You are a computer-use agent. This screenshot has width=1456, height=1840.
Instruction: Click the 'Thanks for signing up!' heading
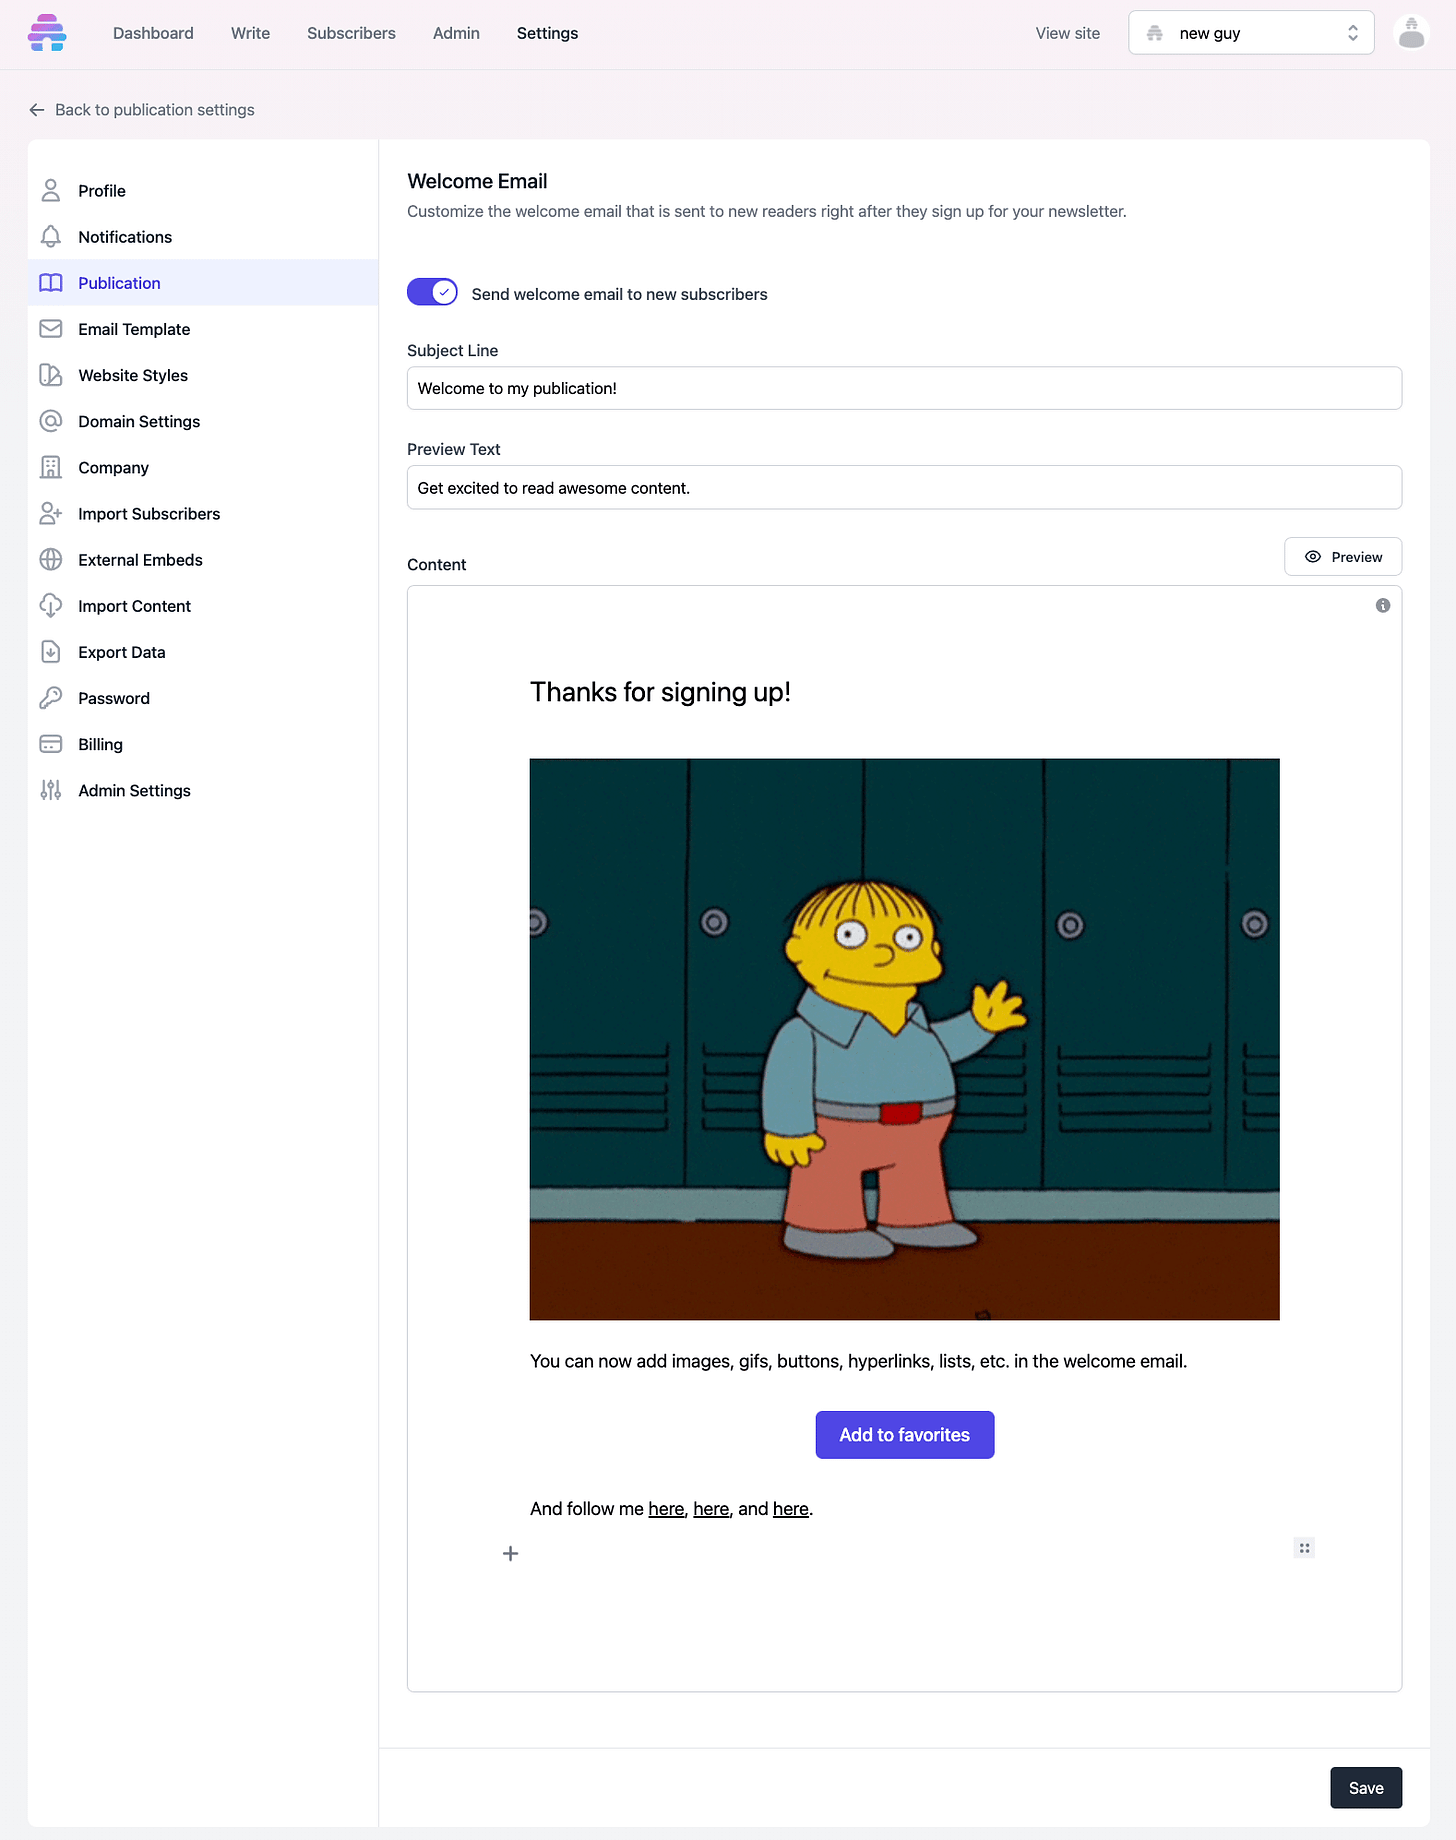click(660, 692)
